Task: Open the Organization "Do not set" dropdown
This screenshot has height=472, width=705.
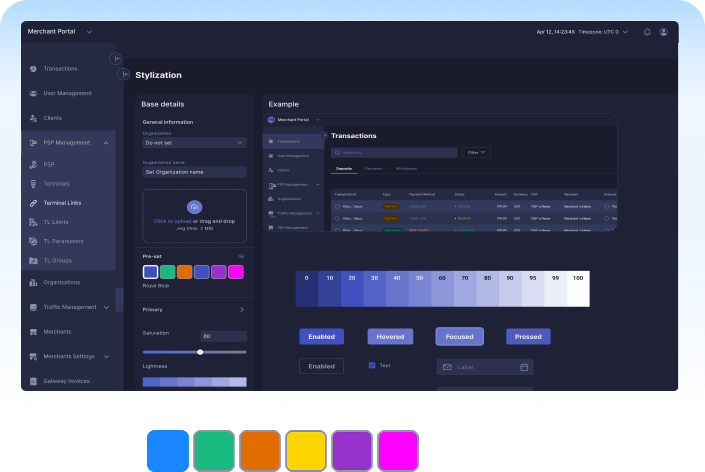Action: [194, 143]
